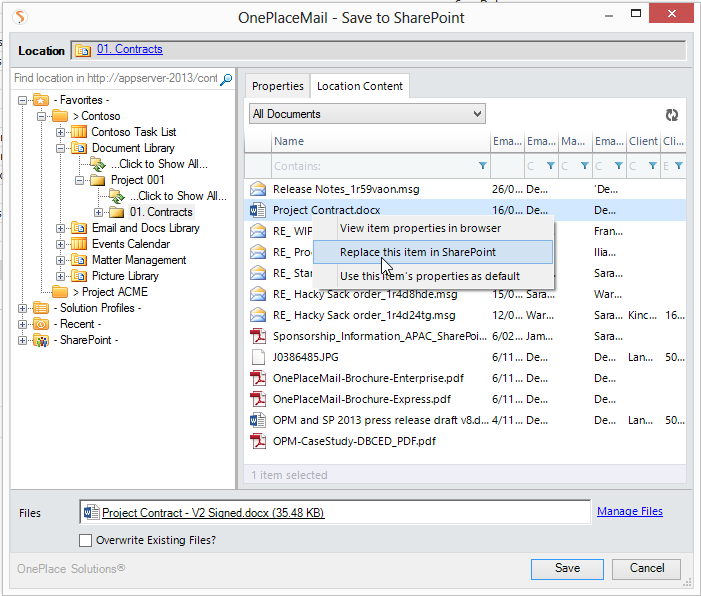Expand the Solution Profiles tree node

pos(23,308)
